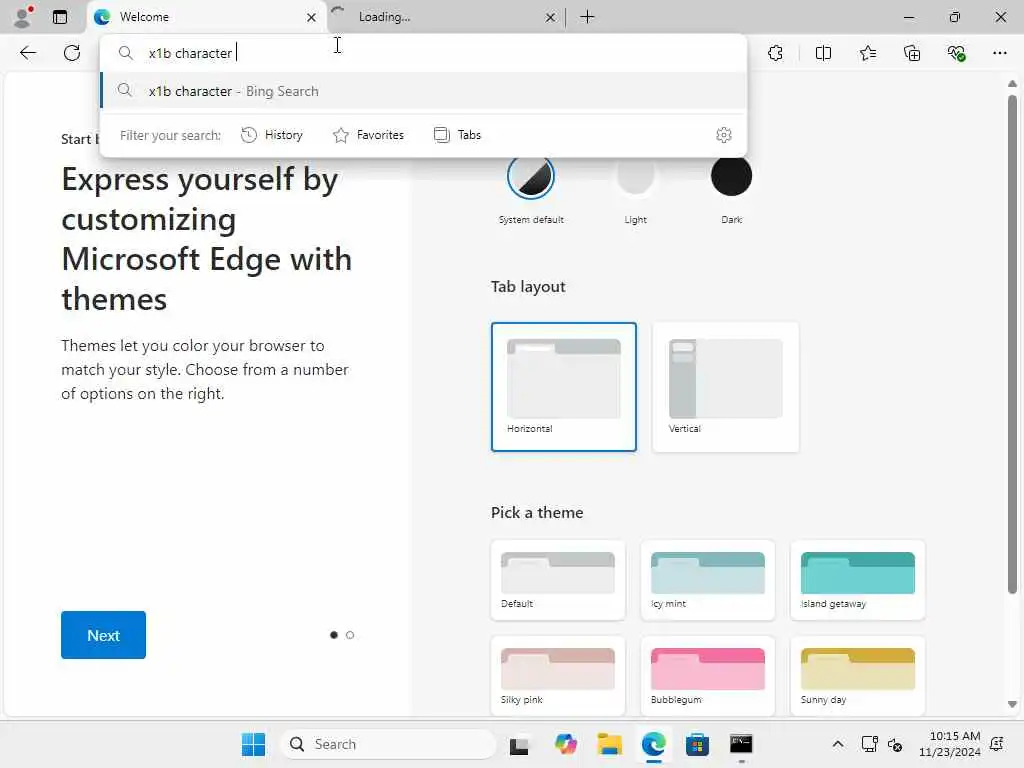Screen dimensions: 1024x768
Task: Select the first page indicator dot
Action: [334, 635]
